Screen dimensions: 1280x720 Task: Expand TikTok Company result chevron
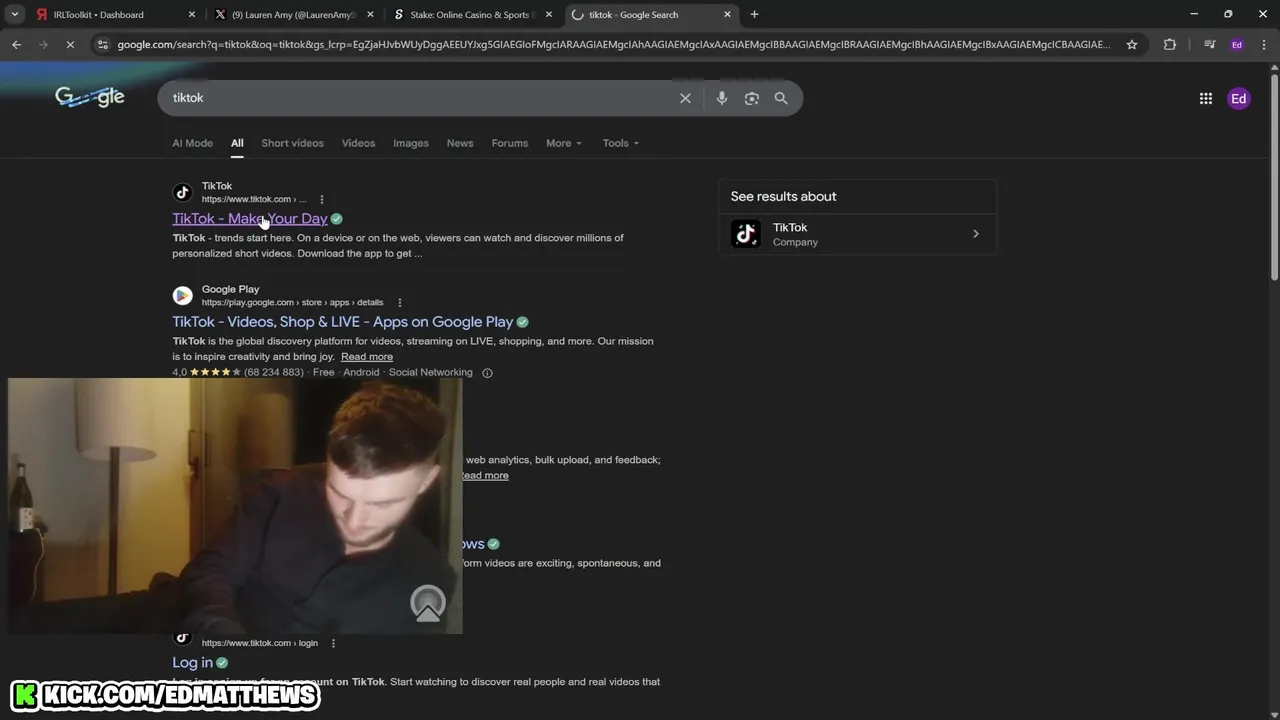pos(976,234)
